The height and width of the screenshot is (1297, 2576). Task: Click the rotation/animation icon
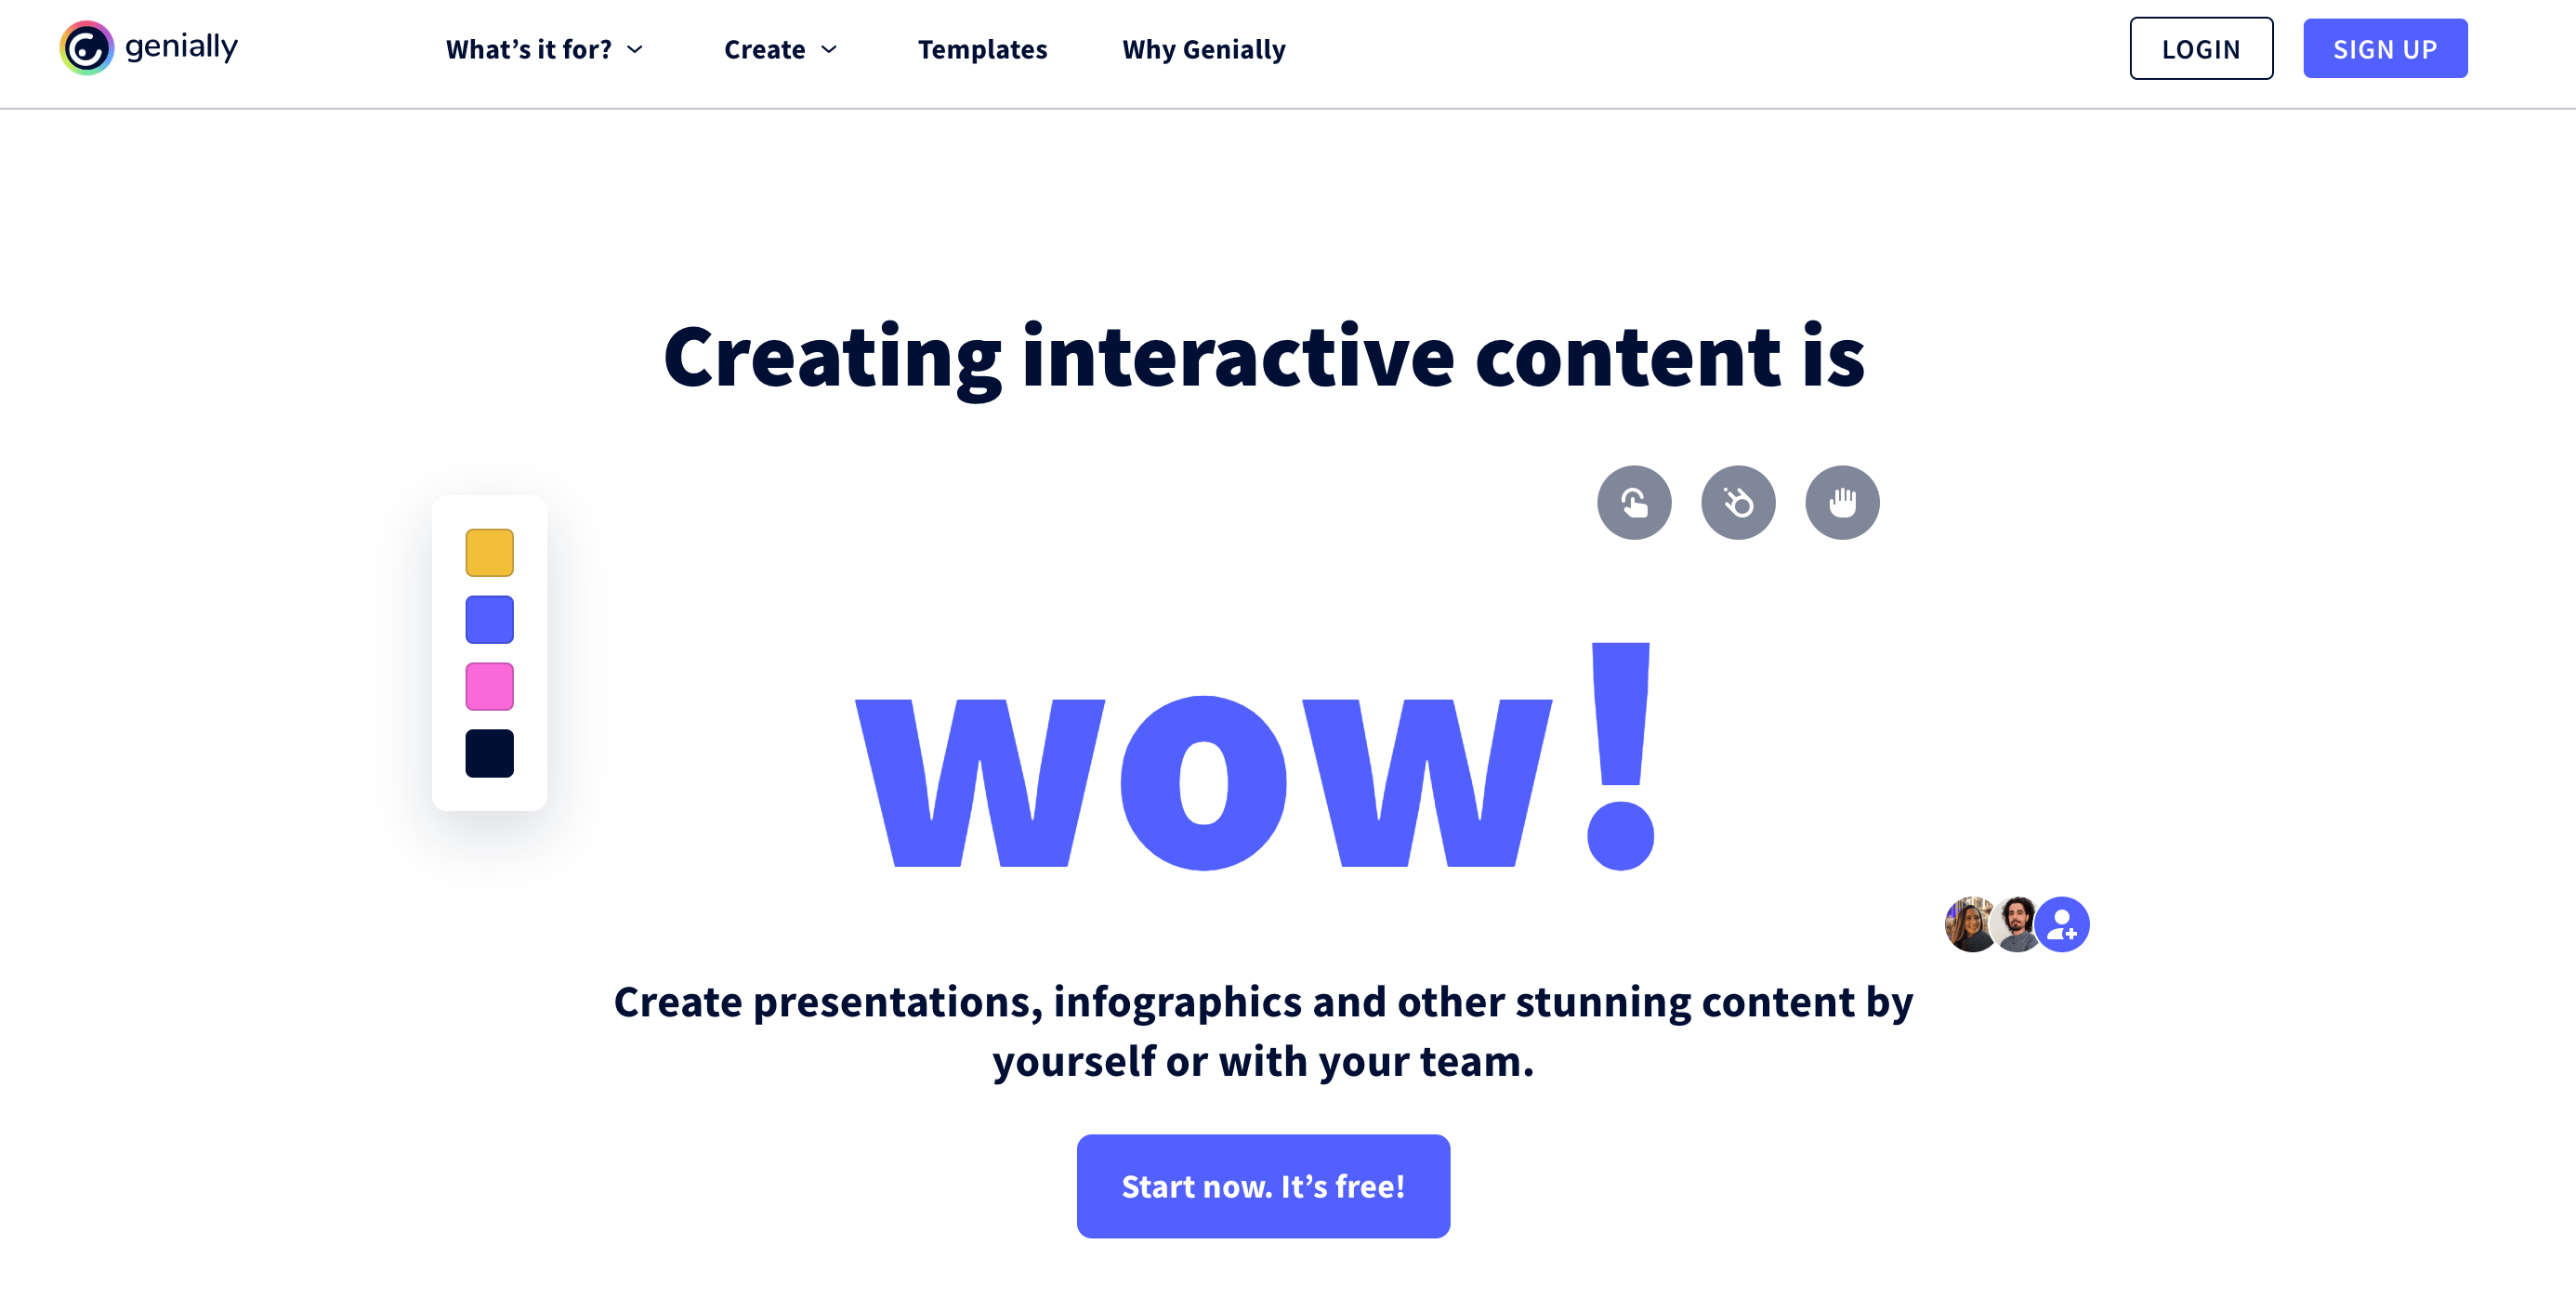point(1736,503)
